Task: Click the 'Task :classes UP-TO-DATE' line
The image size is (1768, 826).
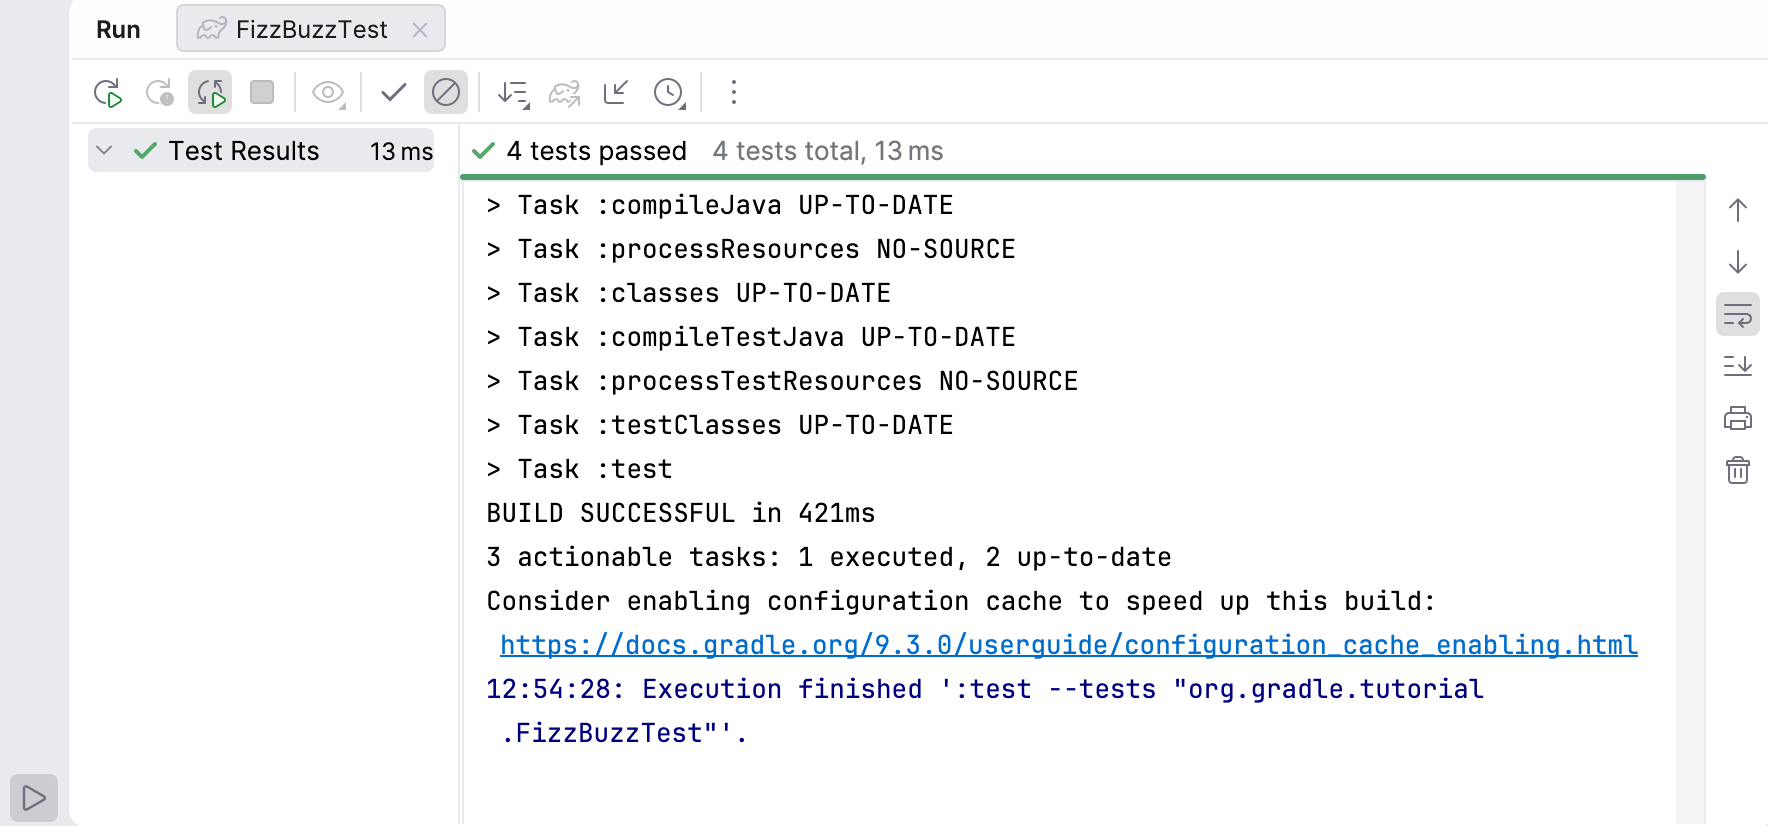Action: click(x=689, y=293)
